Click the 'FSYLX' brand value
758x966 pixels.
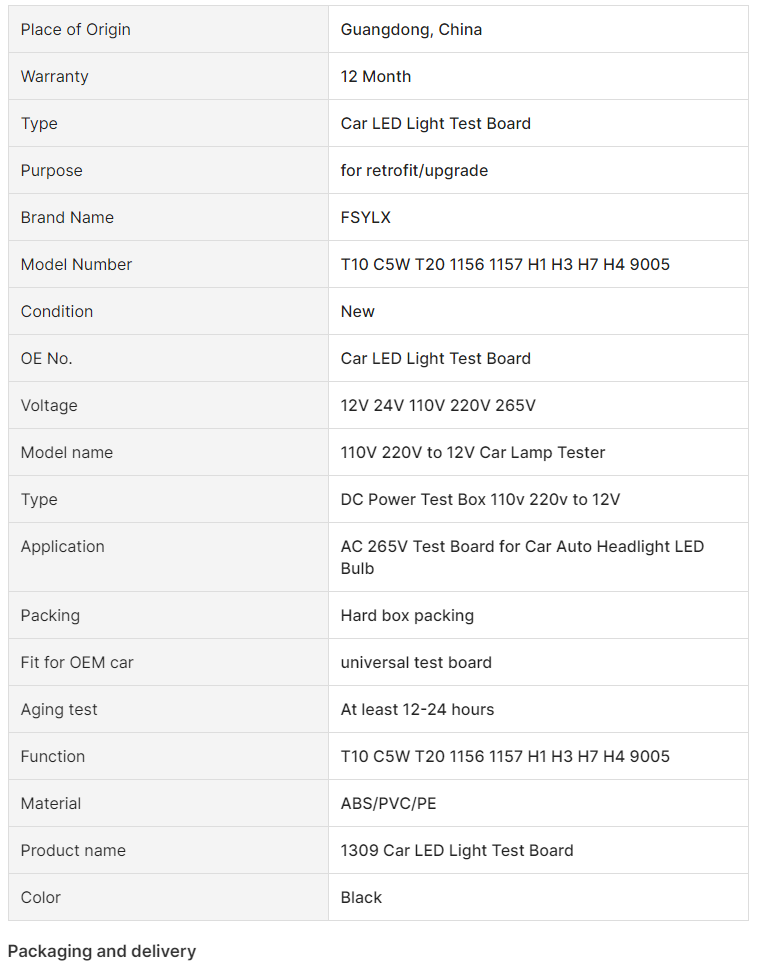[366, 218]
